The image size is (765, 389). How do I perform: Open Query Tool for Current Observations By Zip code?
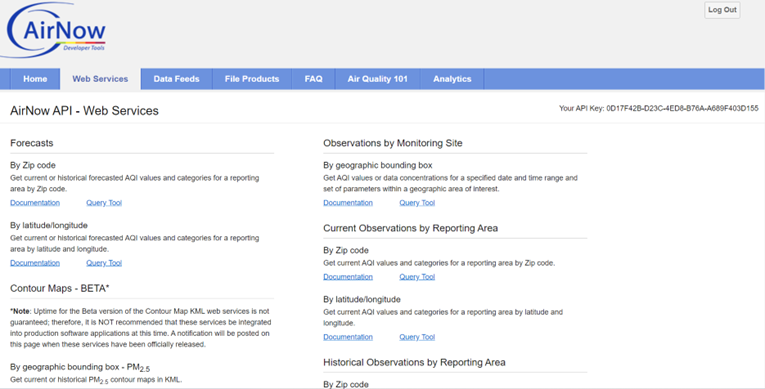[x=417, y=277]
